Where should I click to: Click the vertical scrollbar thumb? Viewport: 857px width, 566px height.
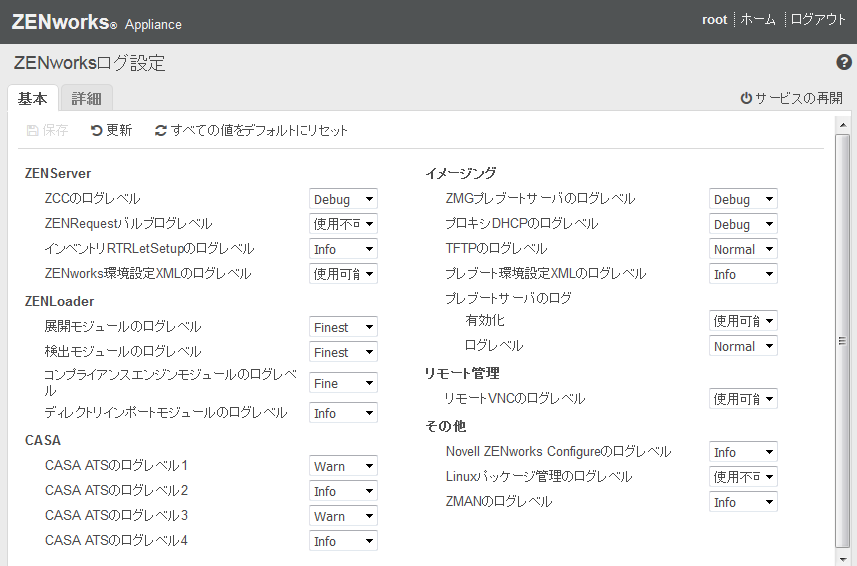tap(842, 340)
